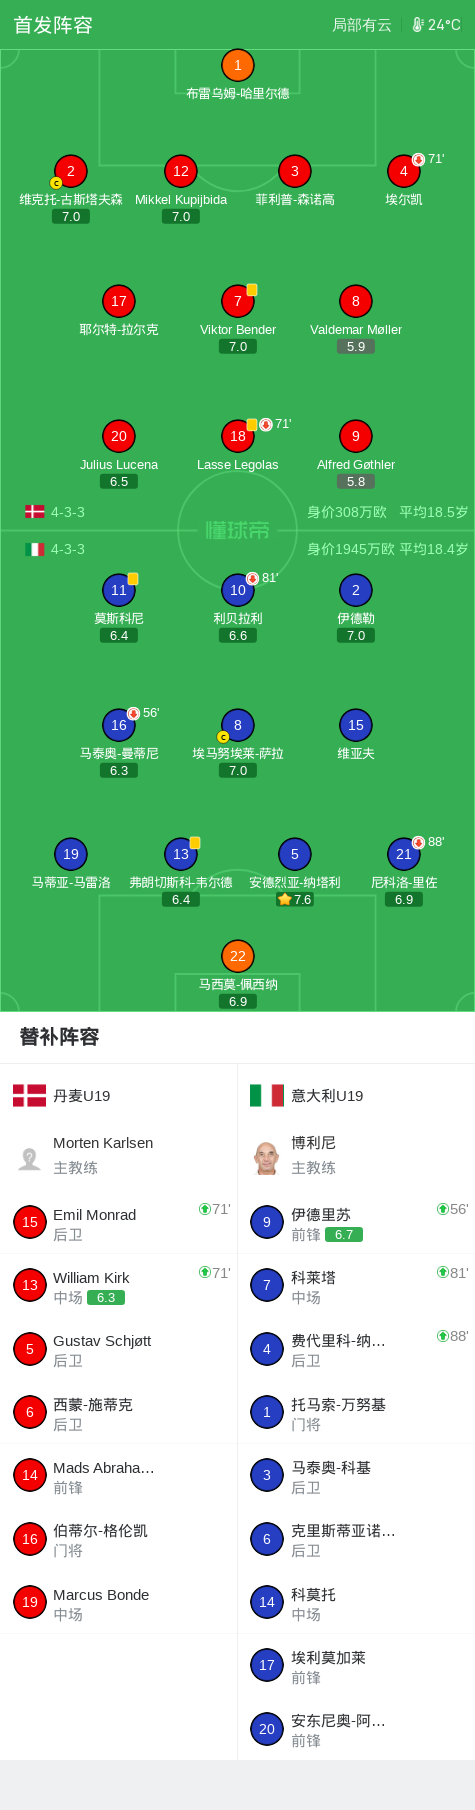Image resolution: width=475 pixels, height=1810 pixels.
Task: Select substitute Emil Monrad number 15
Action: [118, 1222]
